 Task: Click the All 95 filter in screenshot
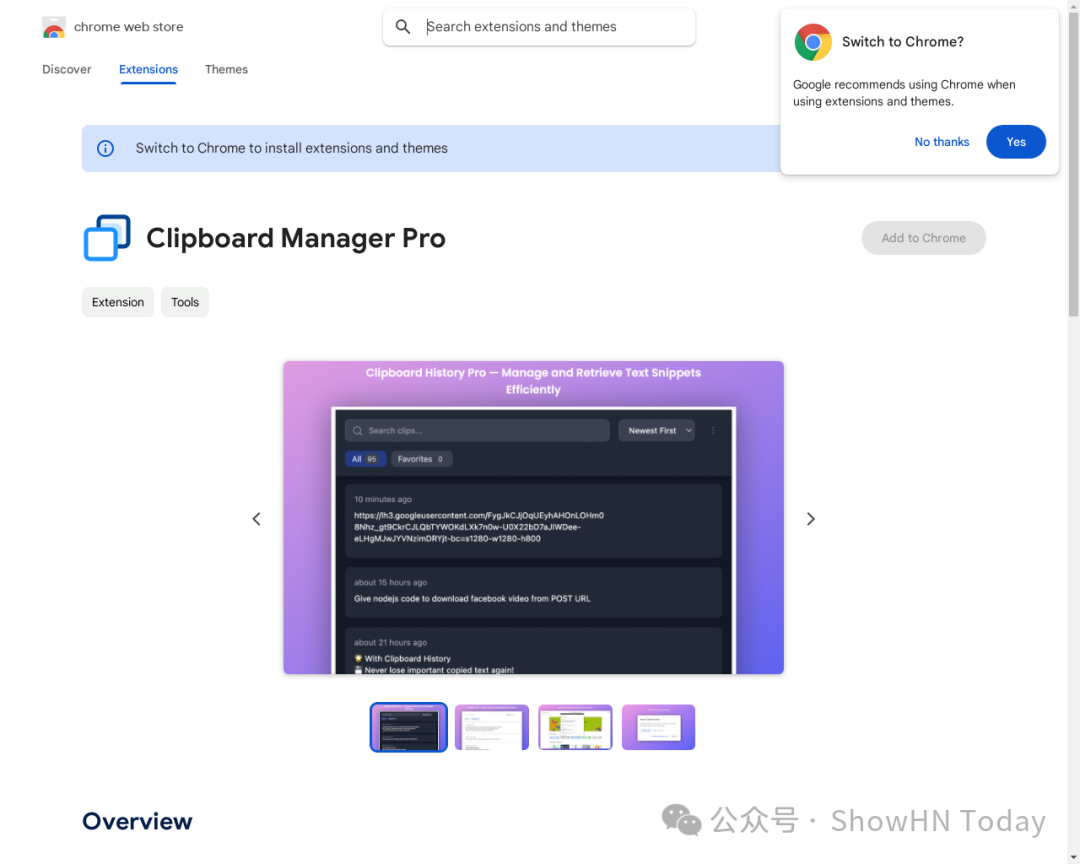pos(365,459)
